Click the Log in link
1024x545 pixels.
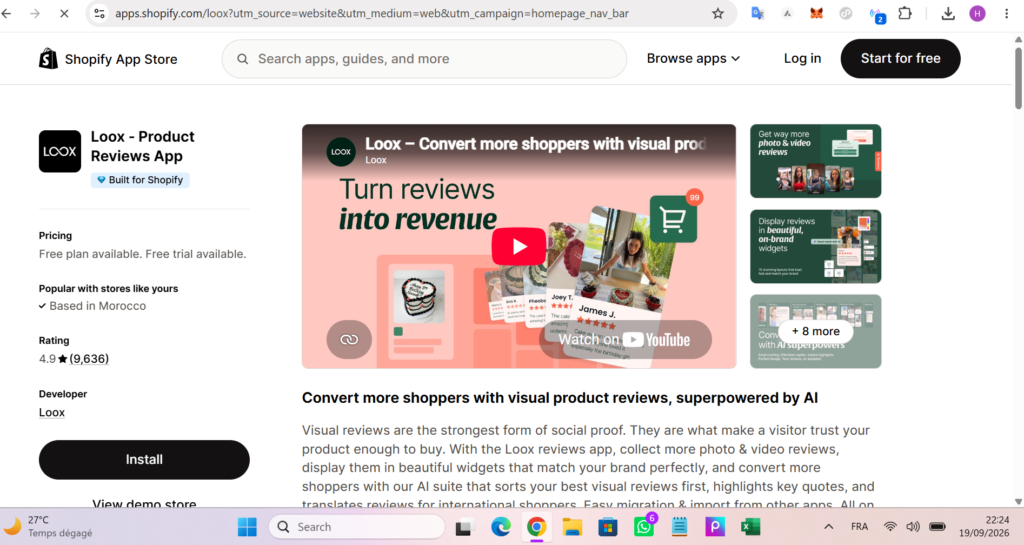(x=802, y=59)
